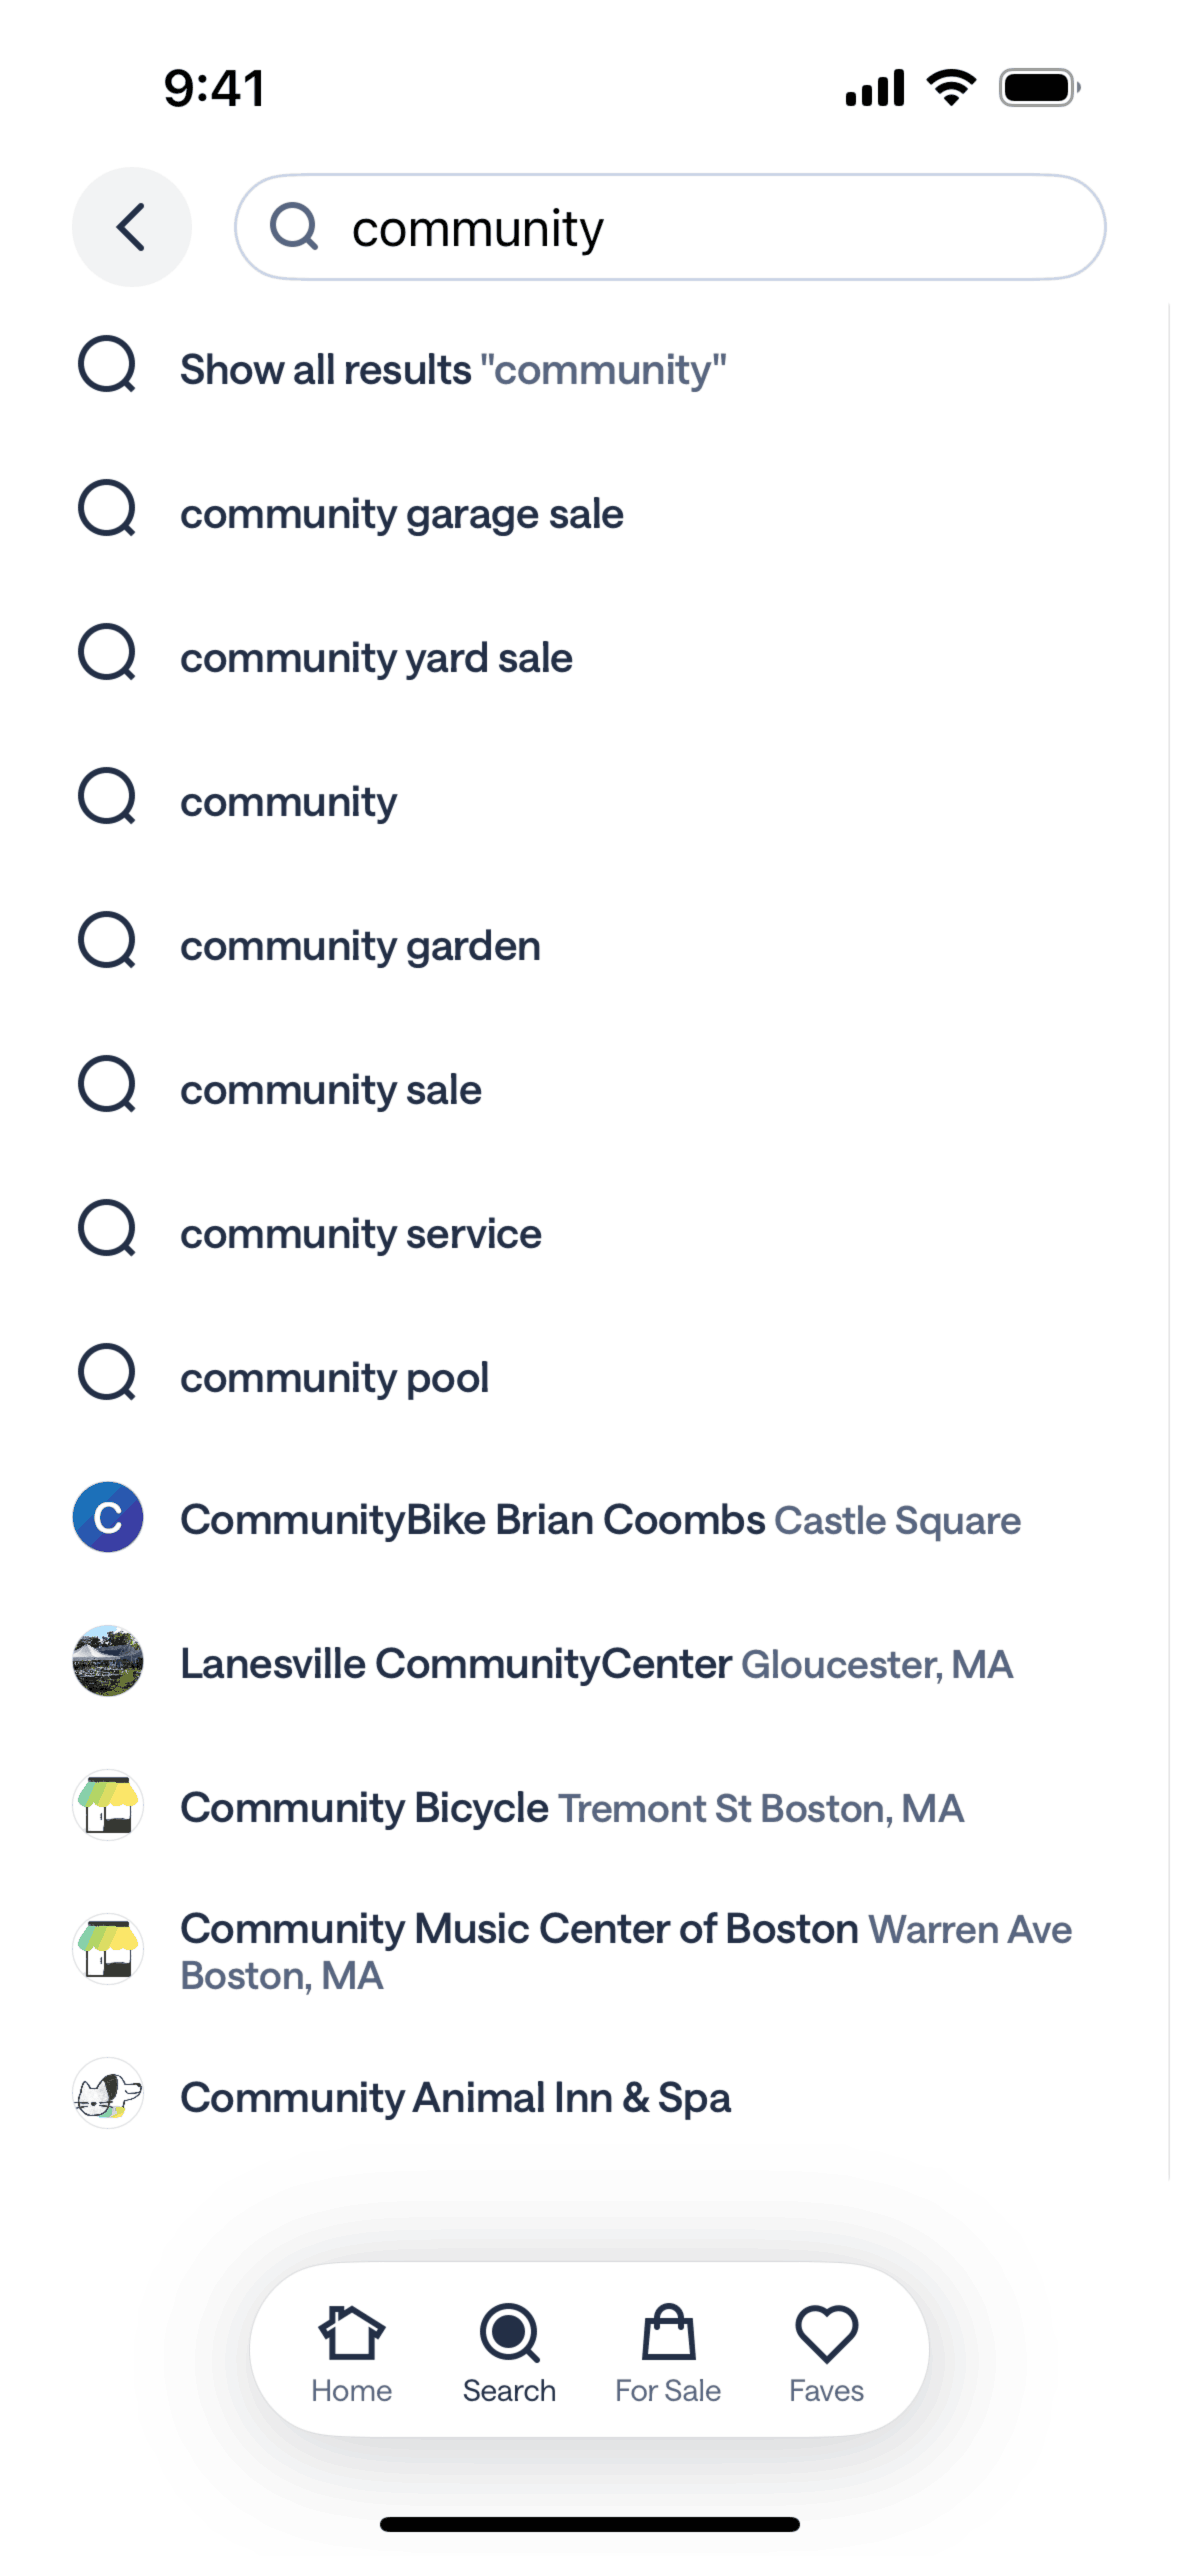Tap the back arrow button
1179x2556 pixels.
[x=131, y=227]
